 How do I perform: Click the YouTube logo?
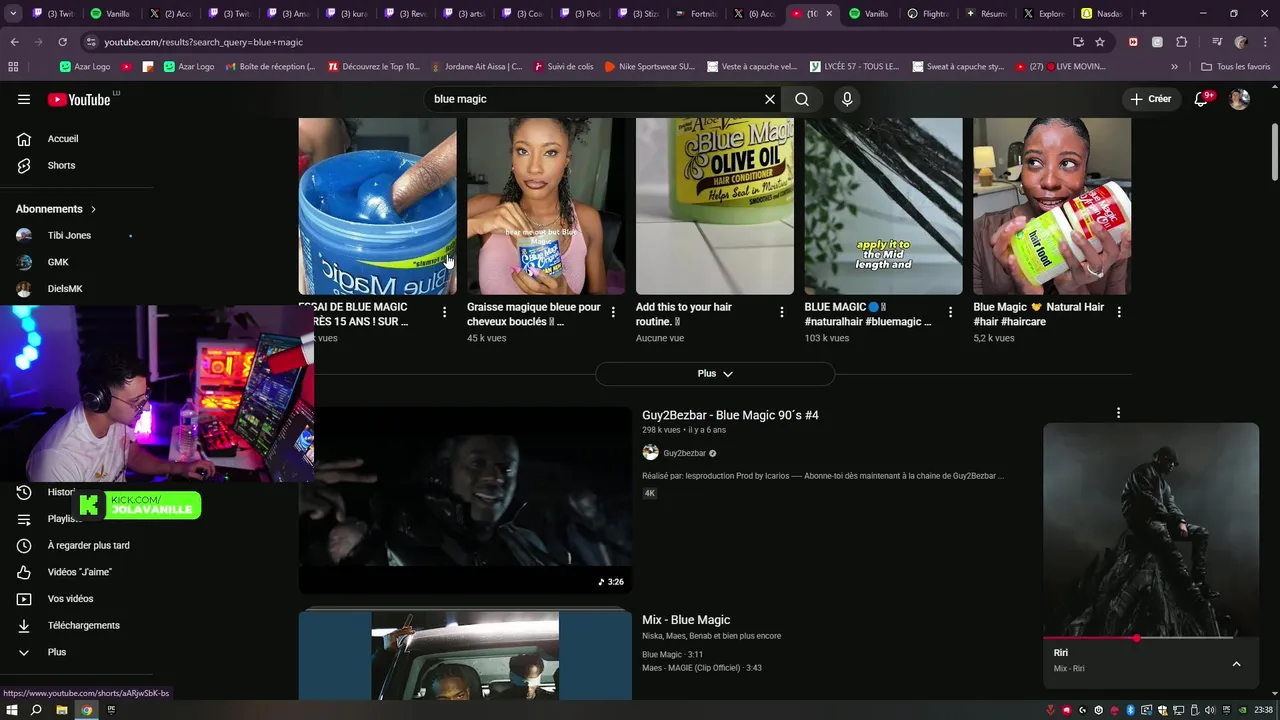click(79, 99)
